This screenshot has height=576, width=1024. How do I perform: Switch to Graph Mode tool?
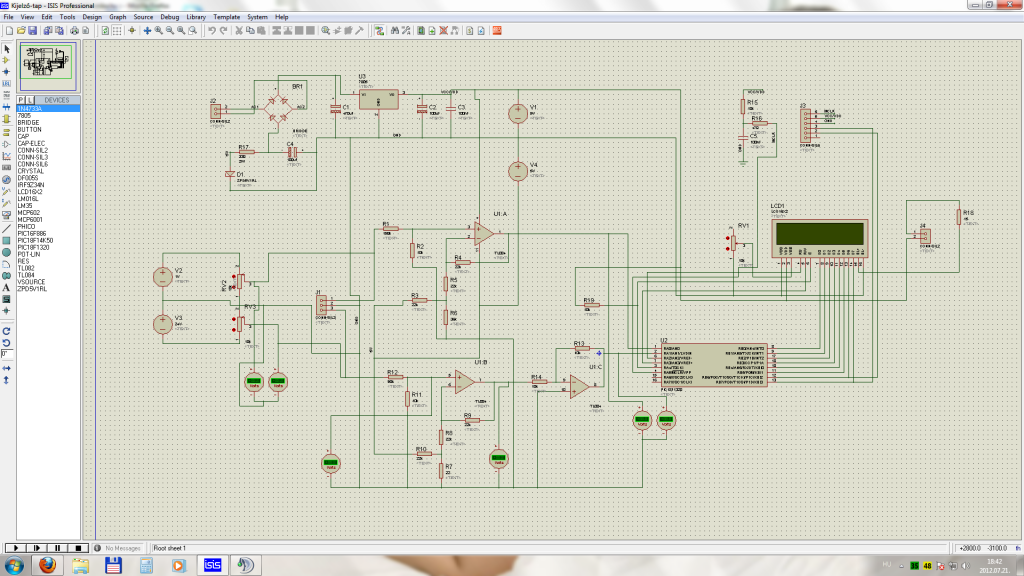7,156
